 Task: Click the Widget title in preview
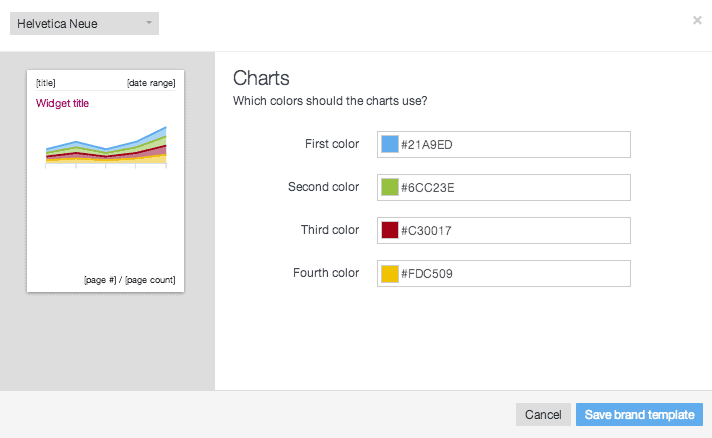(x=62, y=103)
